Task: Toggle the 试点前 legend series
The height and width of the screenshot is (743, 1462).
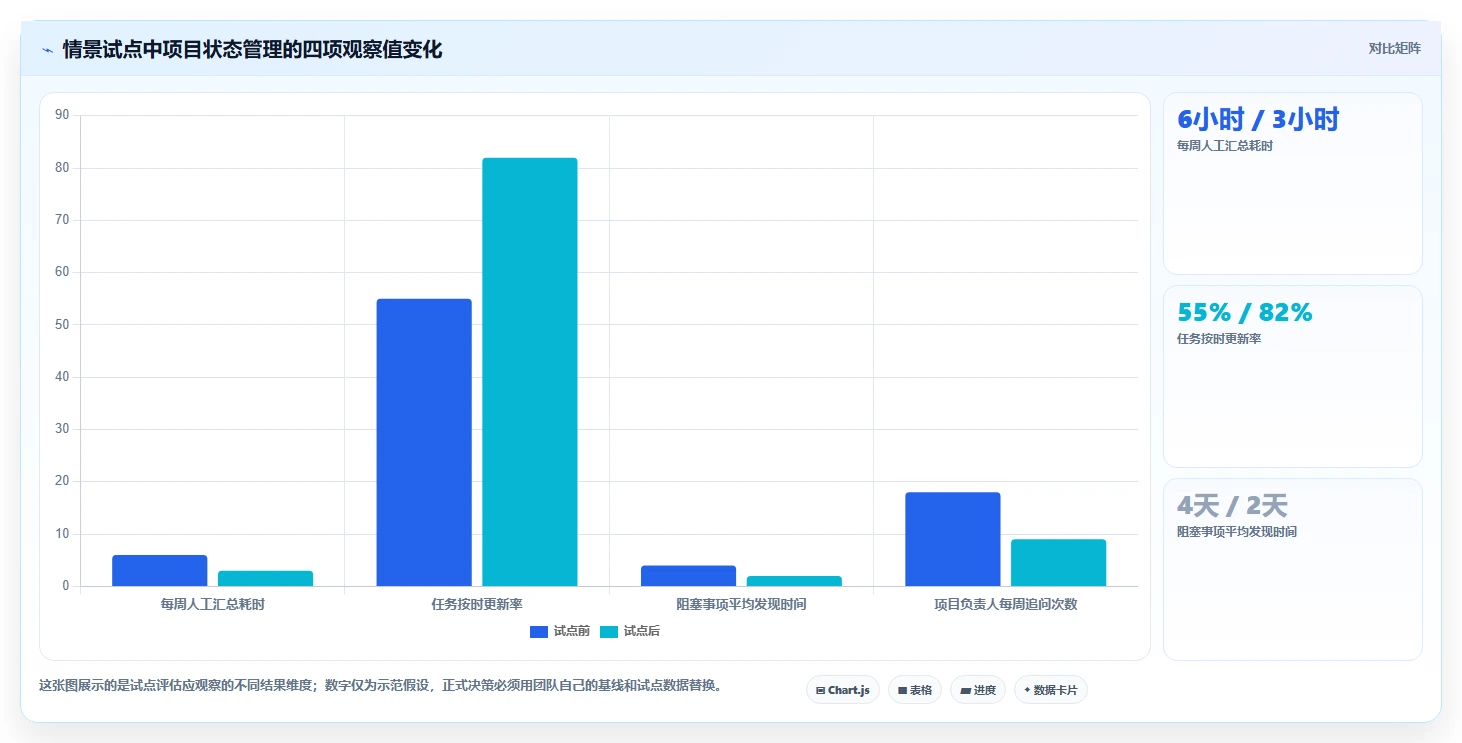Action: click(560, 631)
